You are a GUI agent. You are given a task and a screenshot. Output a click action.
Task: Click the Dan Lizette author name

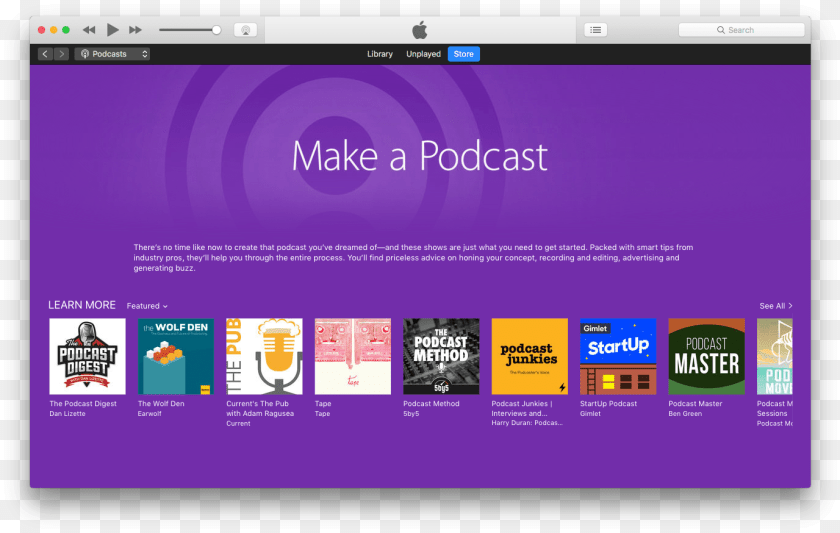(68, 414)
